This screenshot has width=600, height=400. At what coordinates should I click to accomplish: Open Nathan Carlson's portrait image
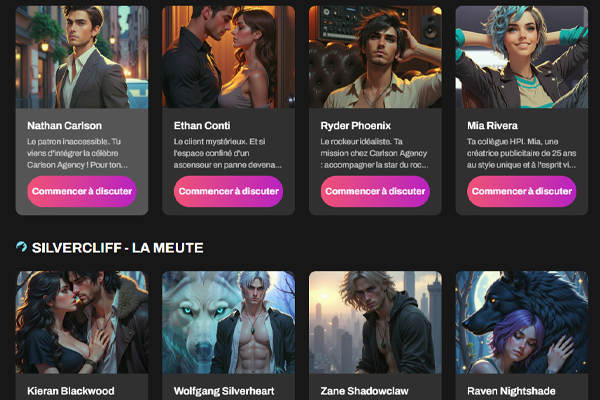[x=82, y=57]
